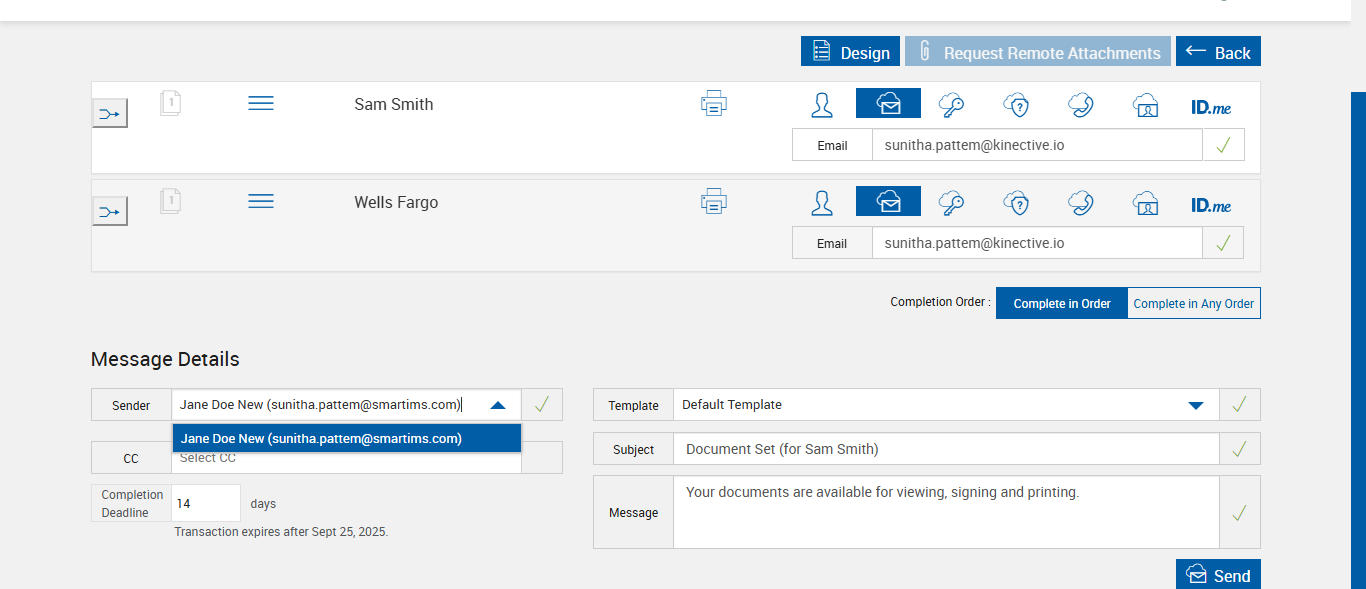Click the printer icon in Sam Smith row
1366x589 pixels.
click(713, 104)
